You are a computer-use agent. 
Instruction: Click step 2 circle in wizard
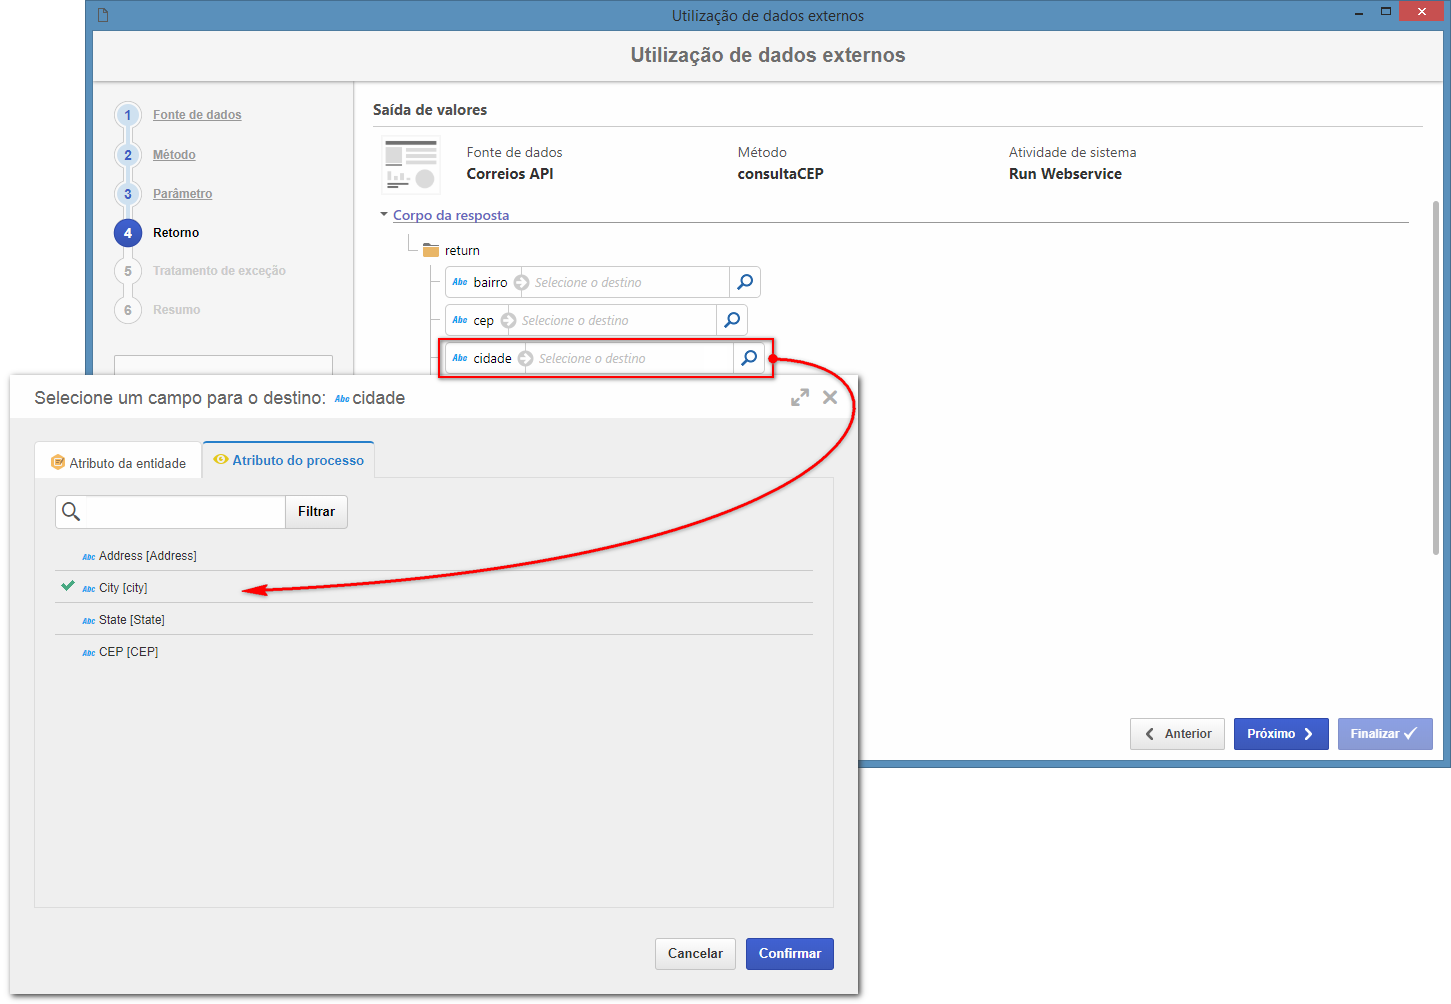point(128,155)
